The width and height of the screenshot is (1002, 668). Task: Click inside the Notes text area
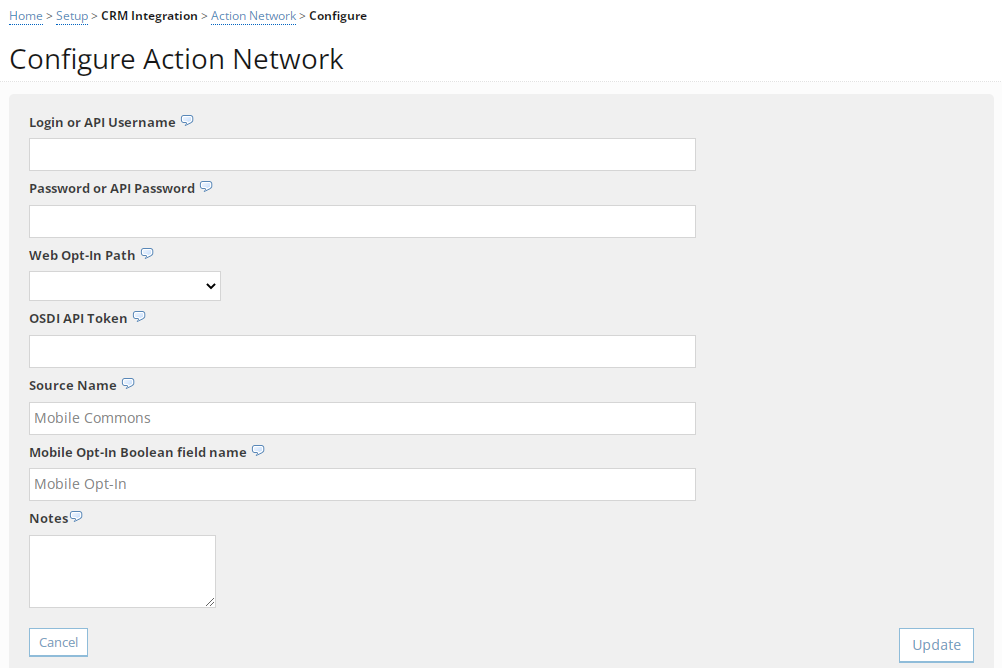pos(122,570)
